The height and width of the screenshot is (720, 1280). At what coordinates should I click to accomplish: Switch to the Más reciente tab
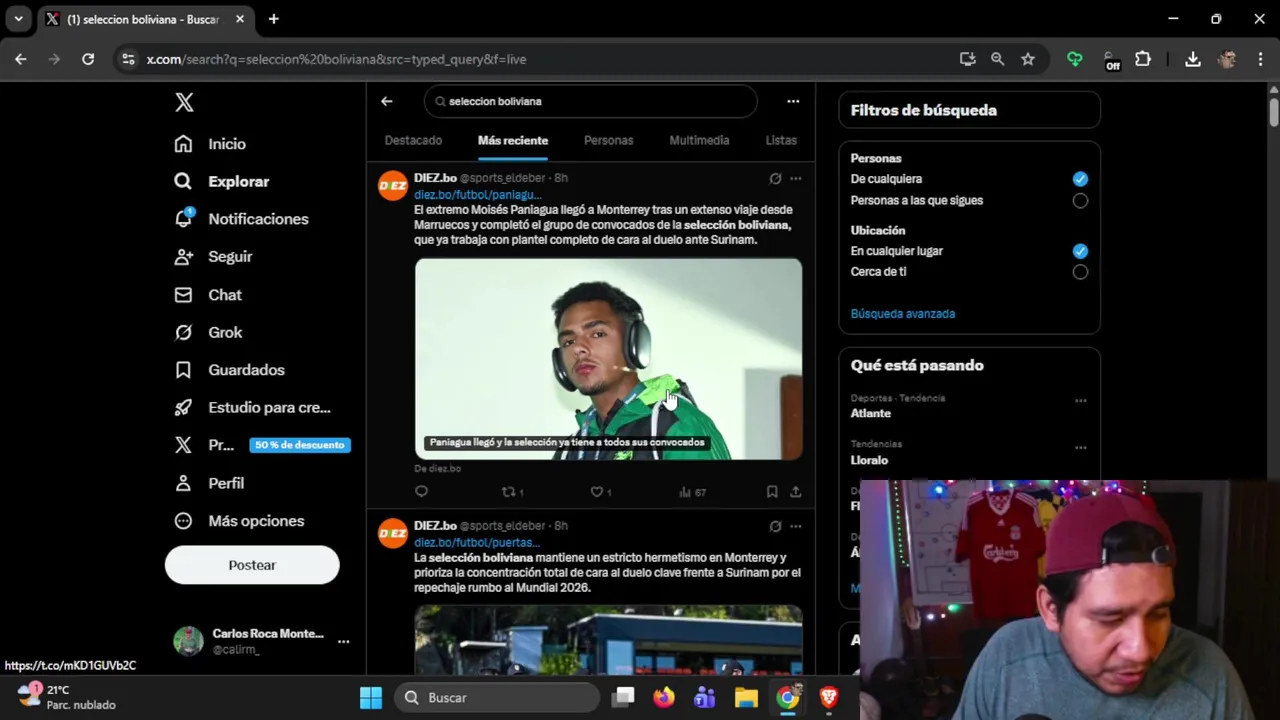click(513, 141)
